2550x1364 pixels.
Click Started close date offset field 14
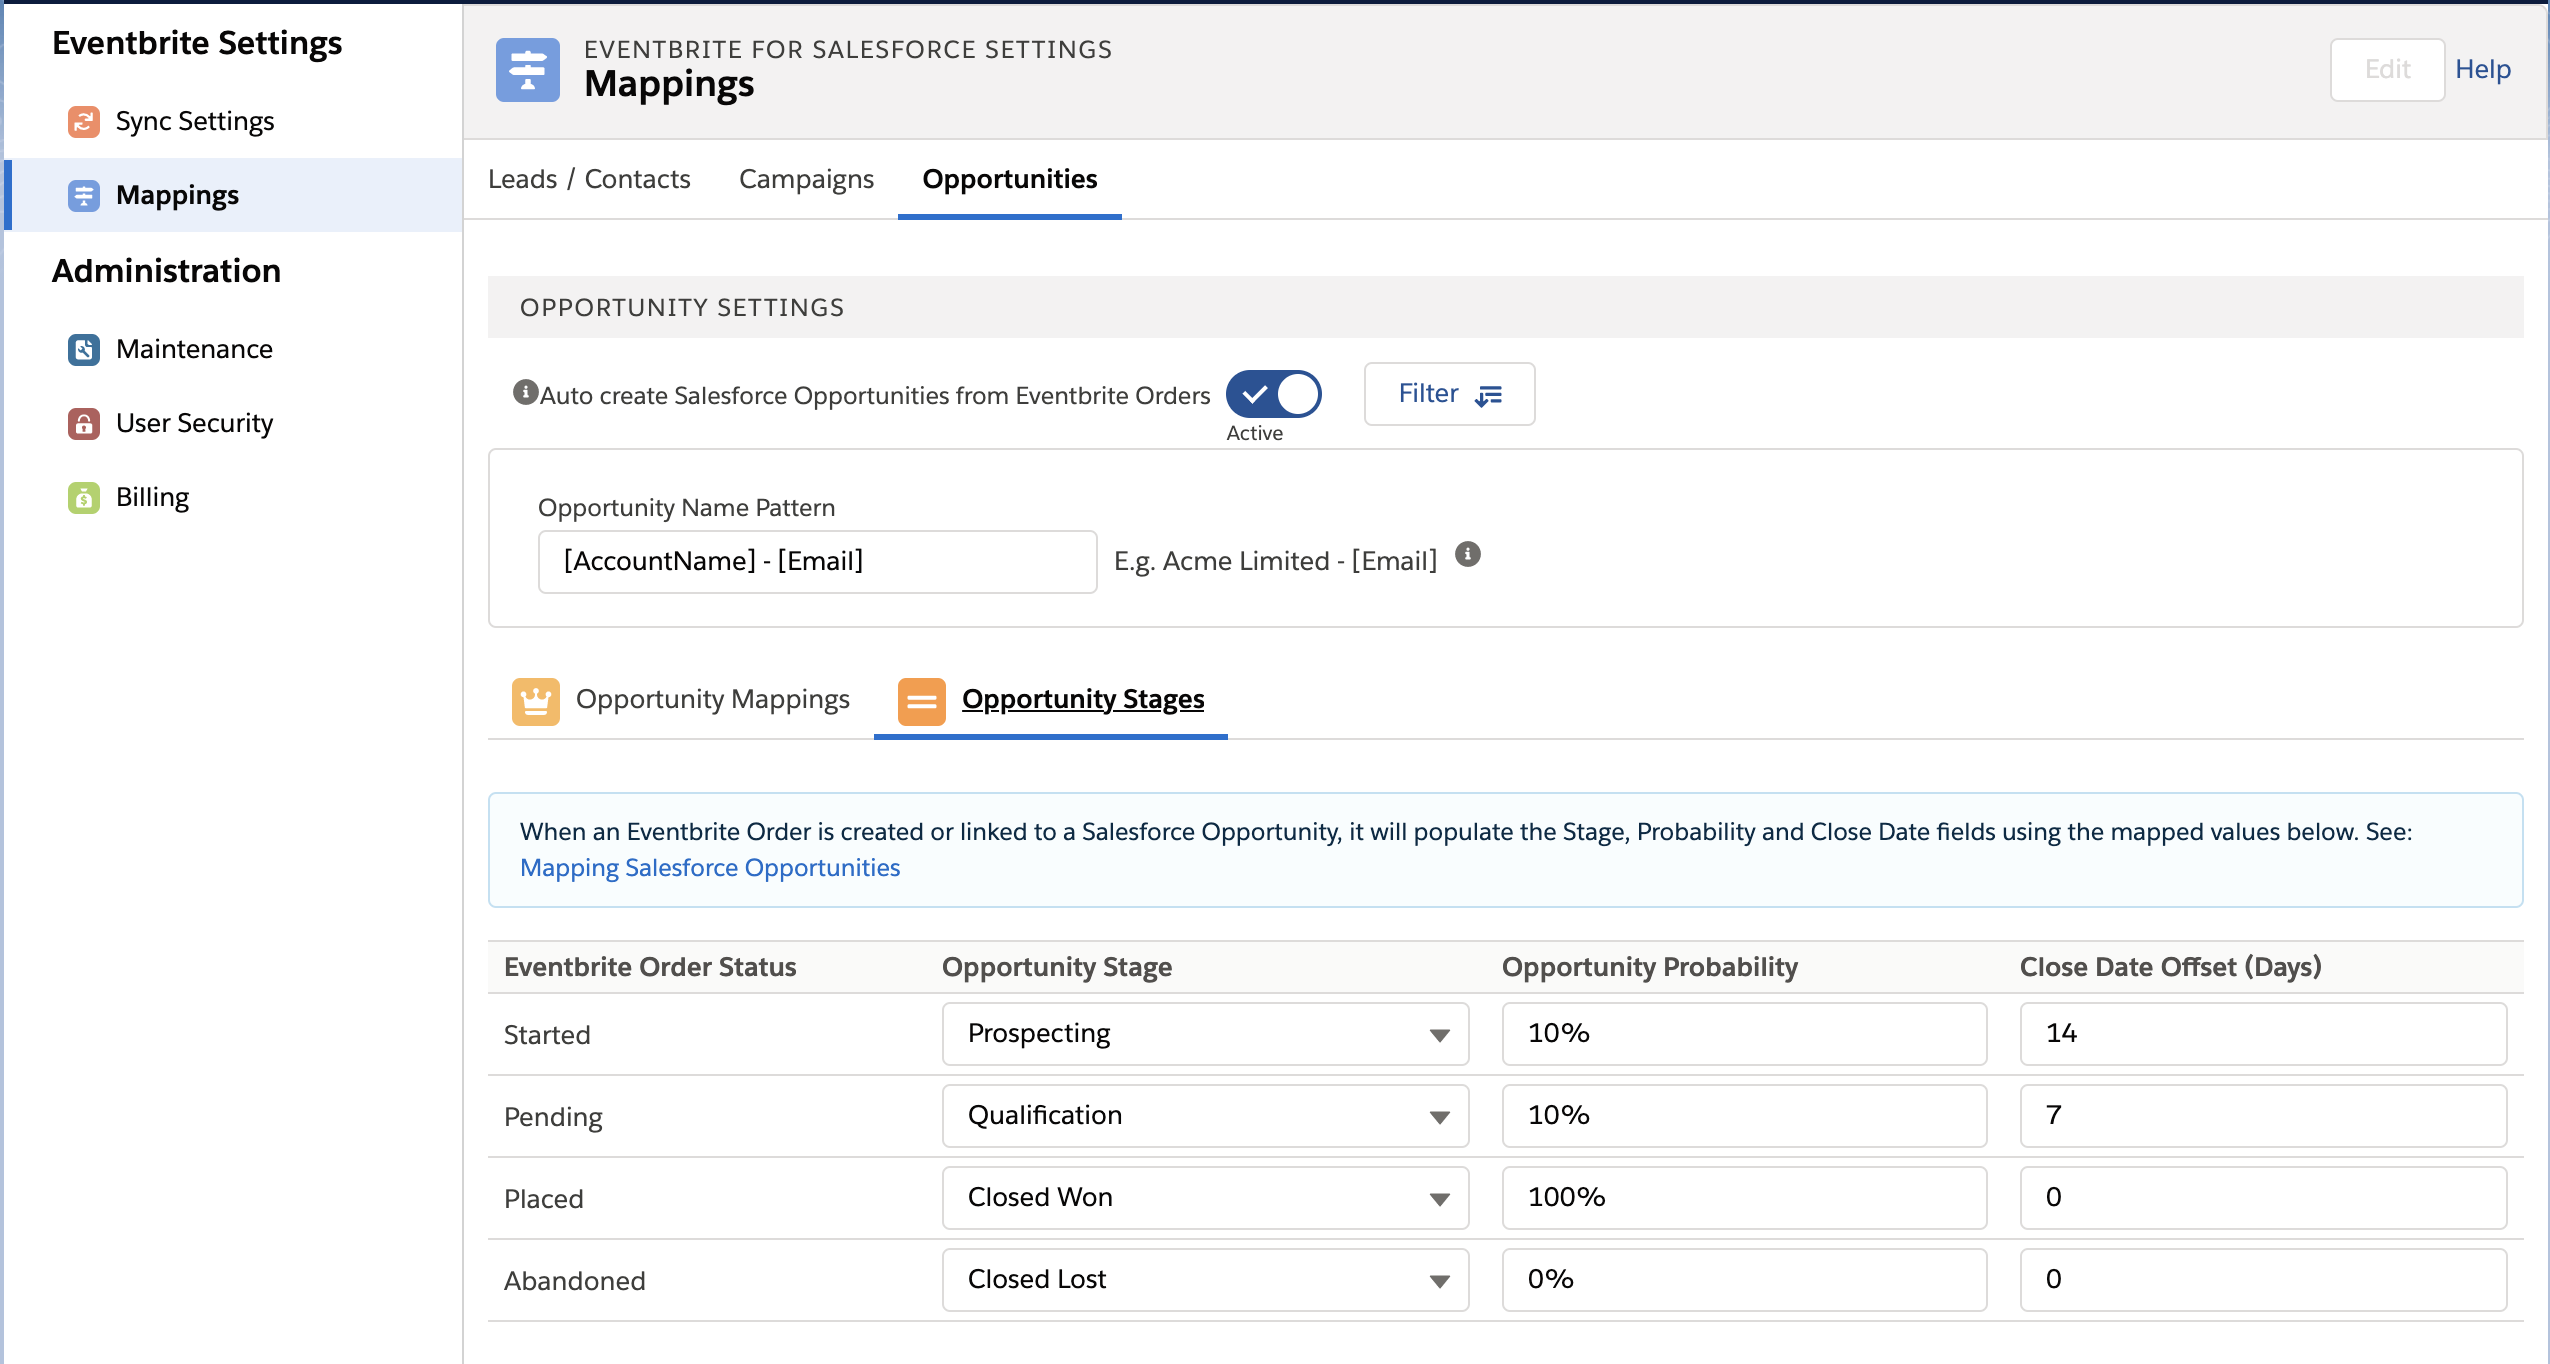2263,1034
